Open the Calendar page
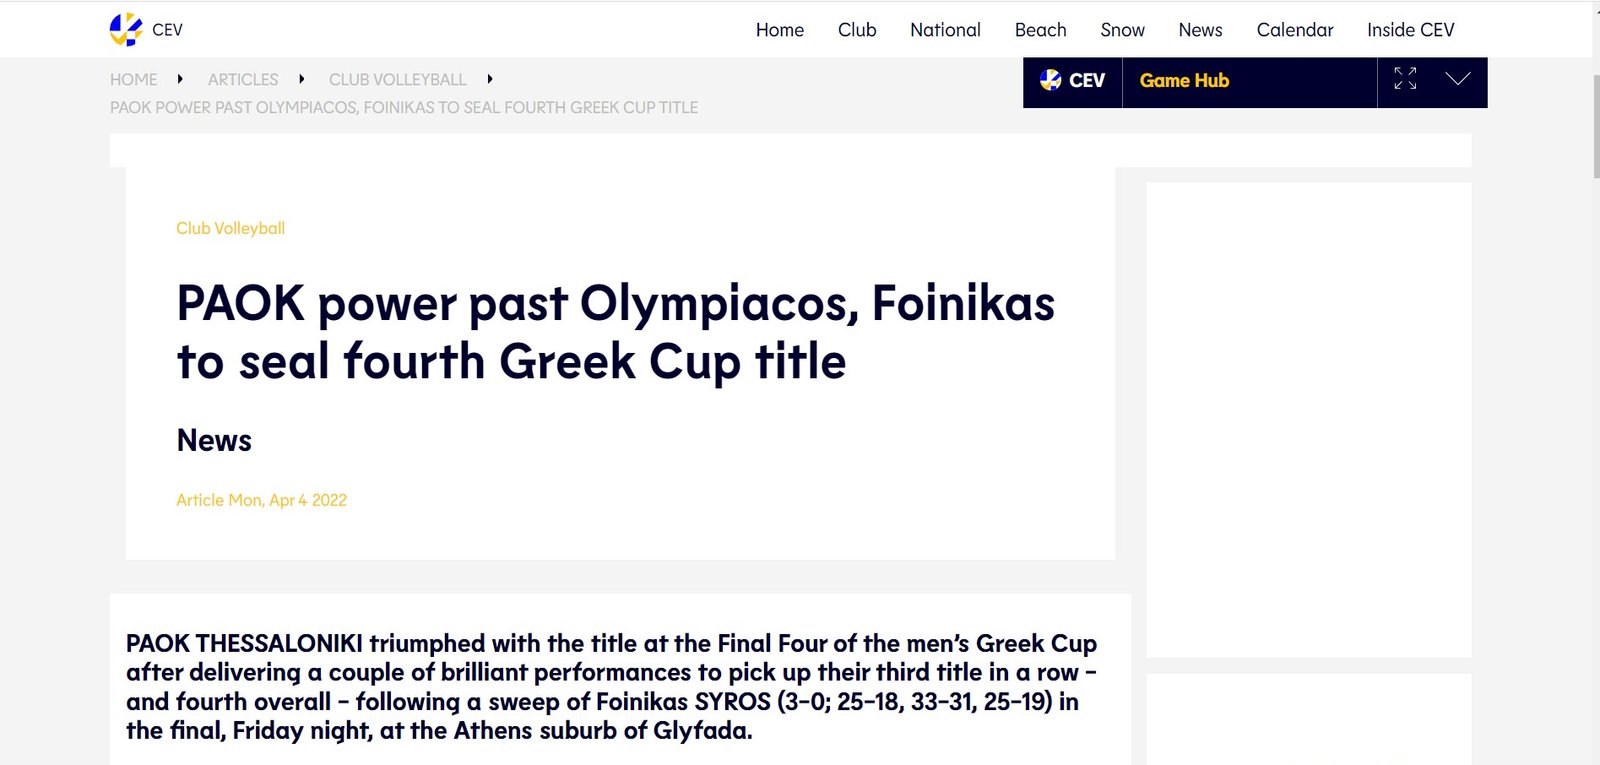 [1295, 30]
